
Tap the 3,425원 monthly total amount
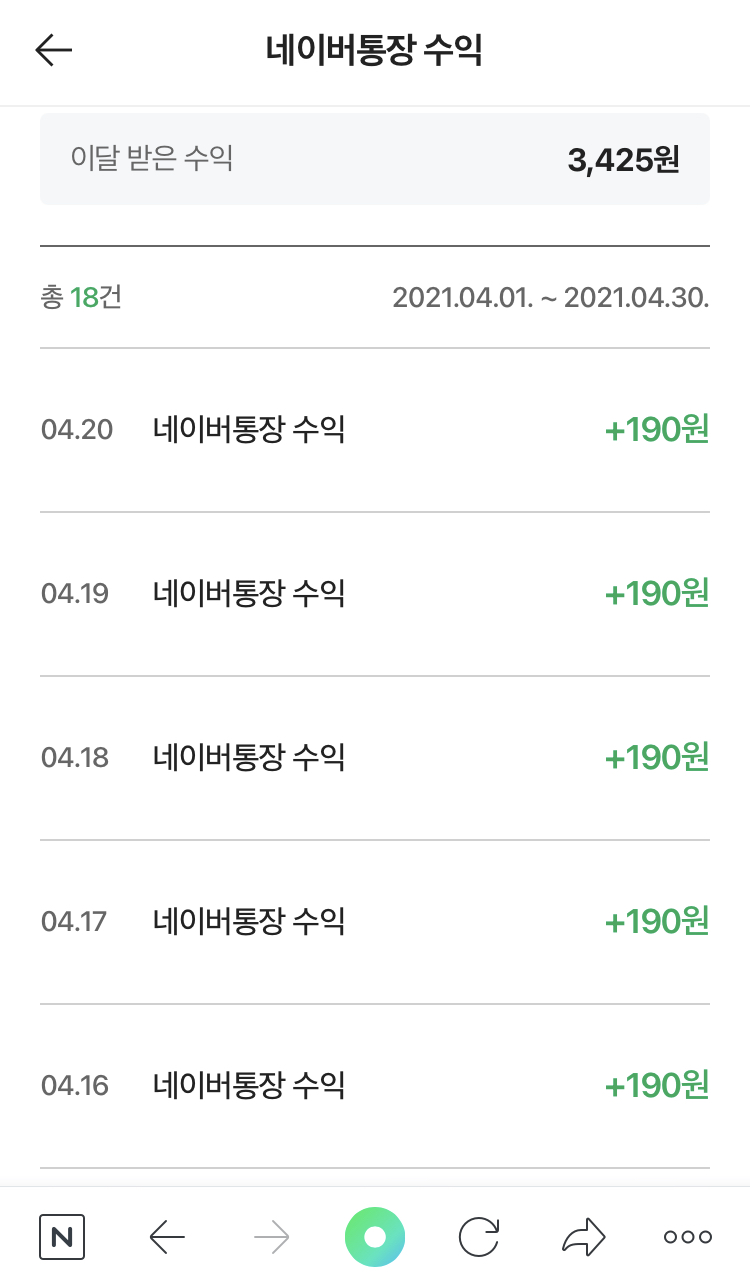[623, 160]
